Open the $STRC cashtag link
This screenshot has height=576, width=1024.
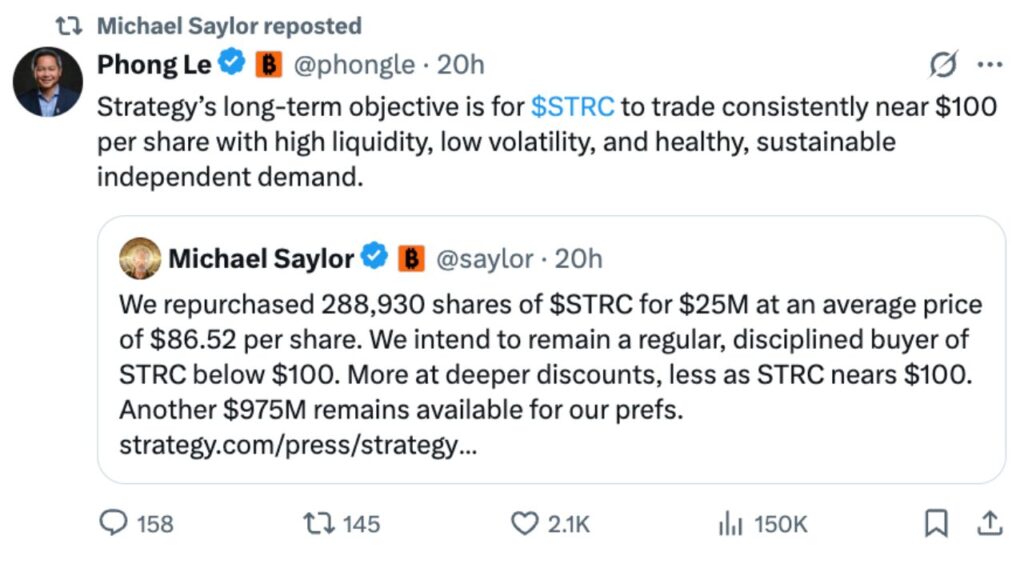point(573,106)
